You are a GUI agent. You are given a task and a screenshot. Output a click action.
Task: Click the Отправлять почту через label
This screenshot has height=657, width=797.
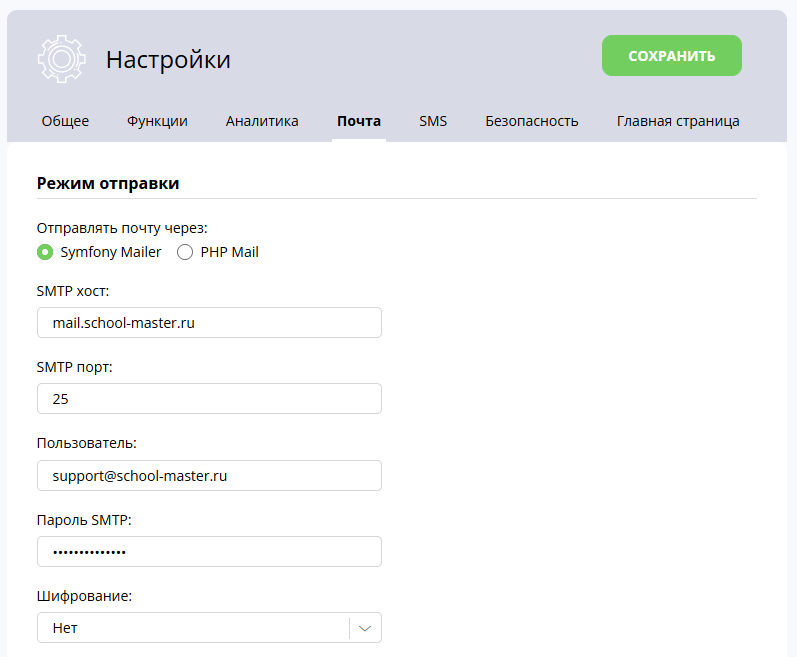[122, 228]
